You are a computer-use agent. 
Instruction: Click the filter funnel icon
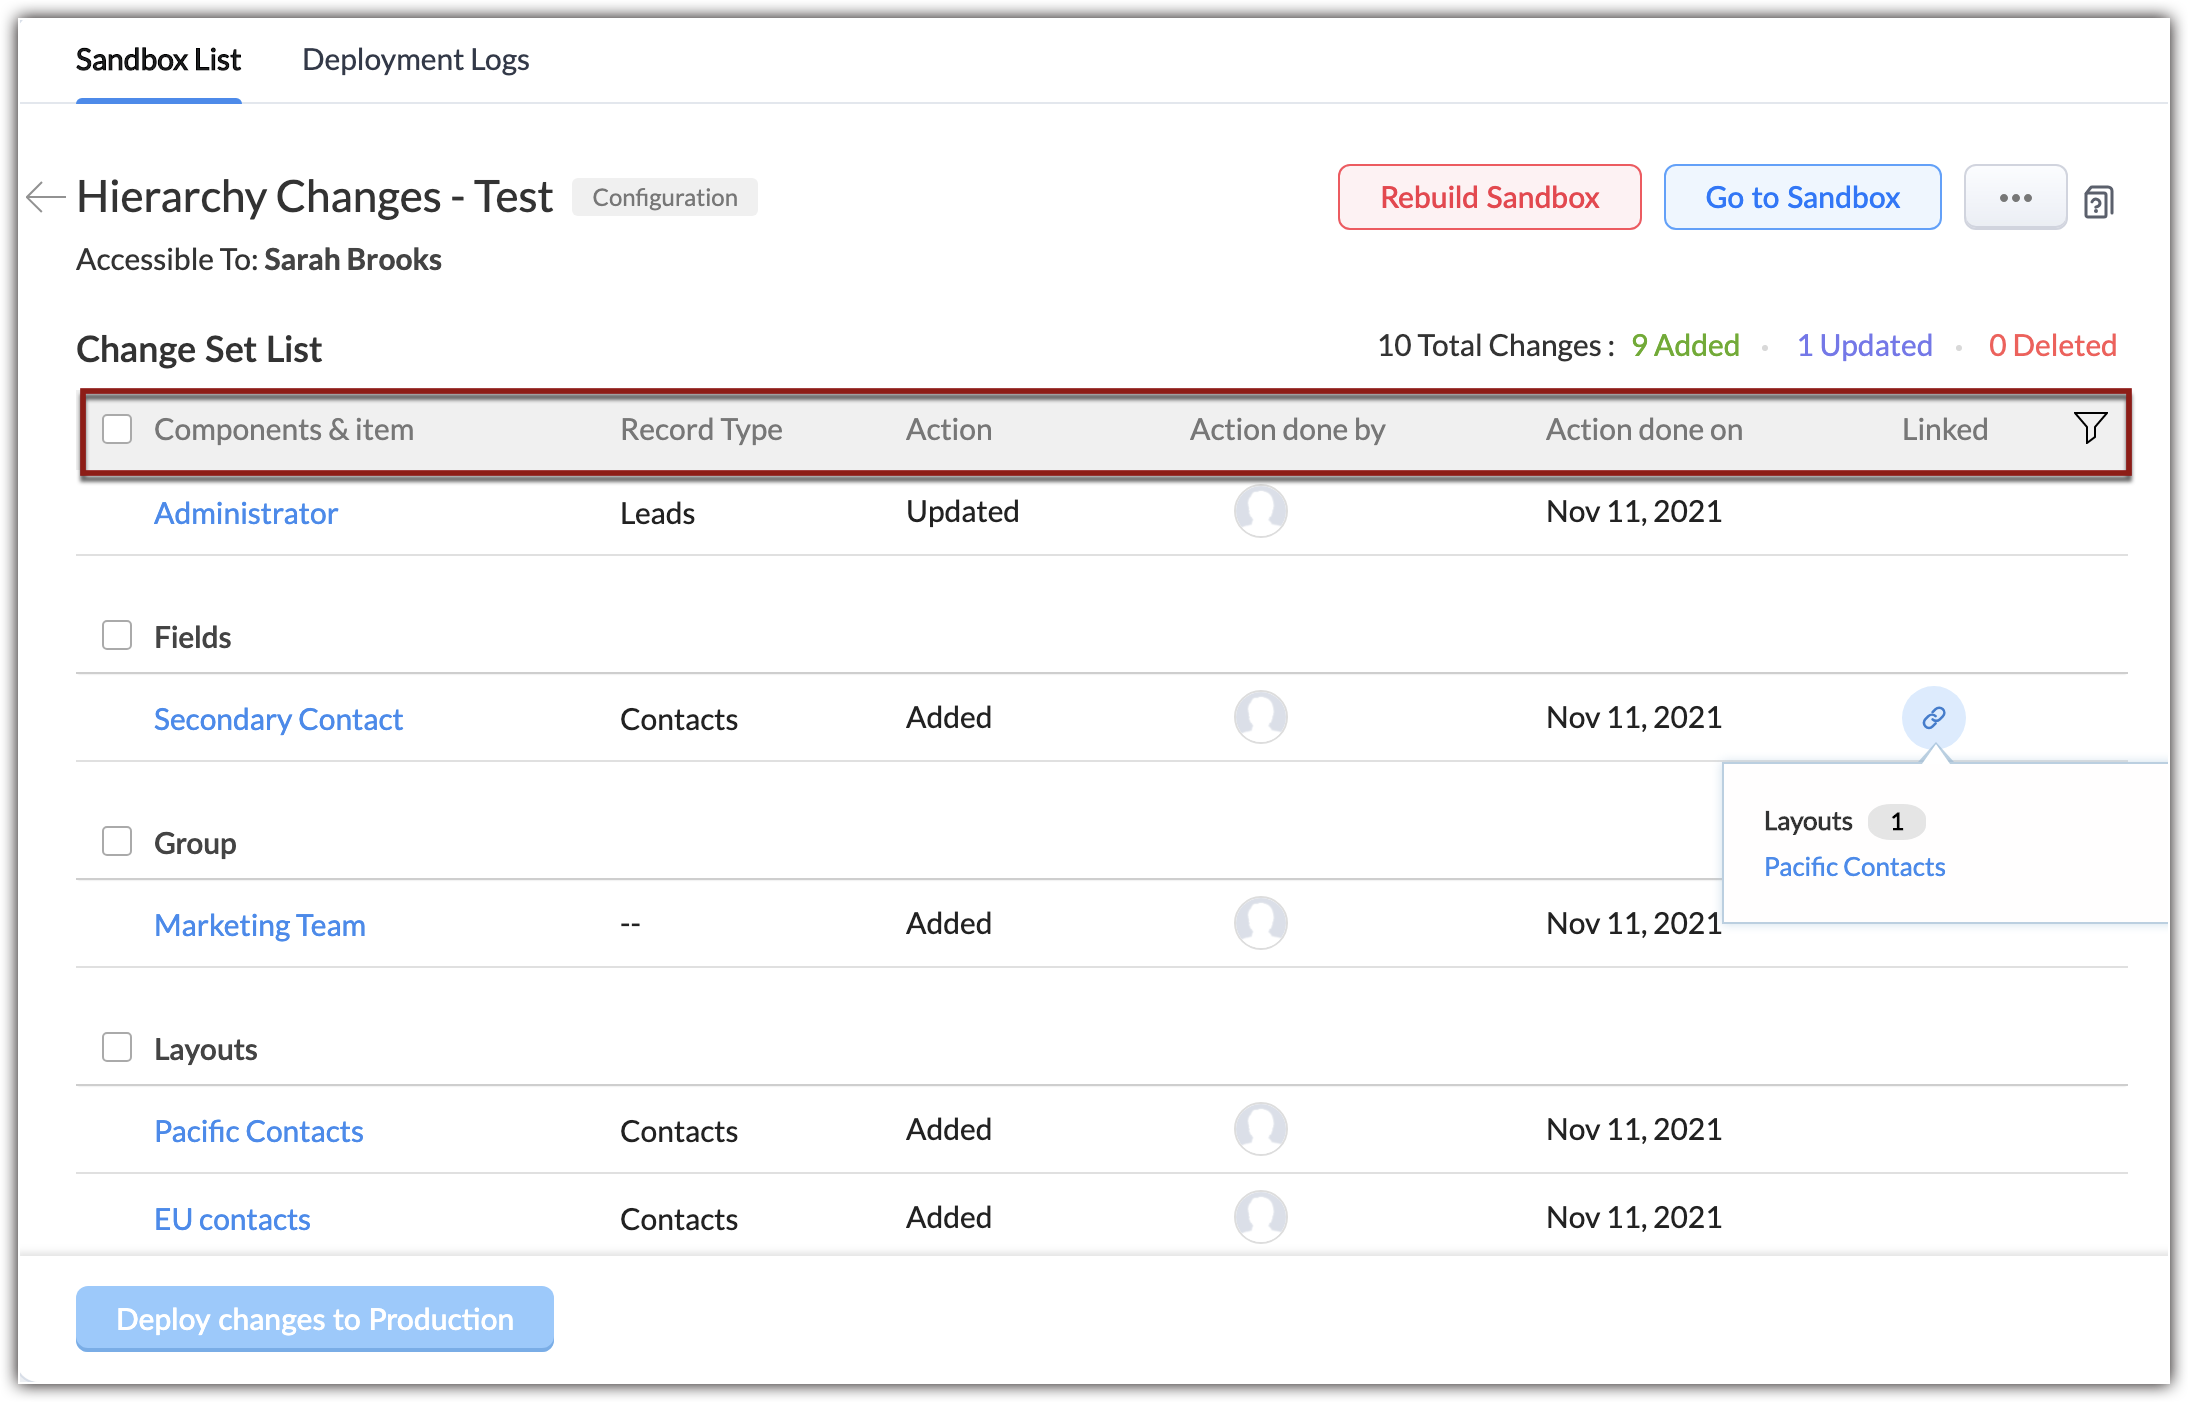tap(2090, 428)
